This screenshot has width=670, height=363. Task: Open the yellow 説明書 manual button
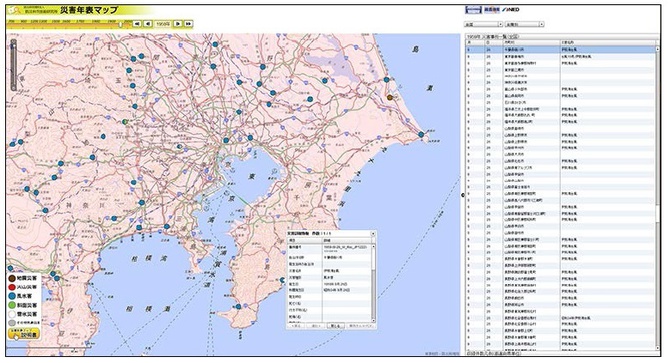[x=24, y=334]
